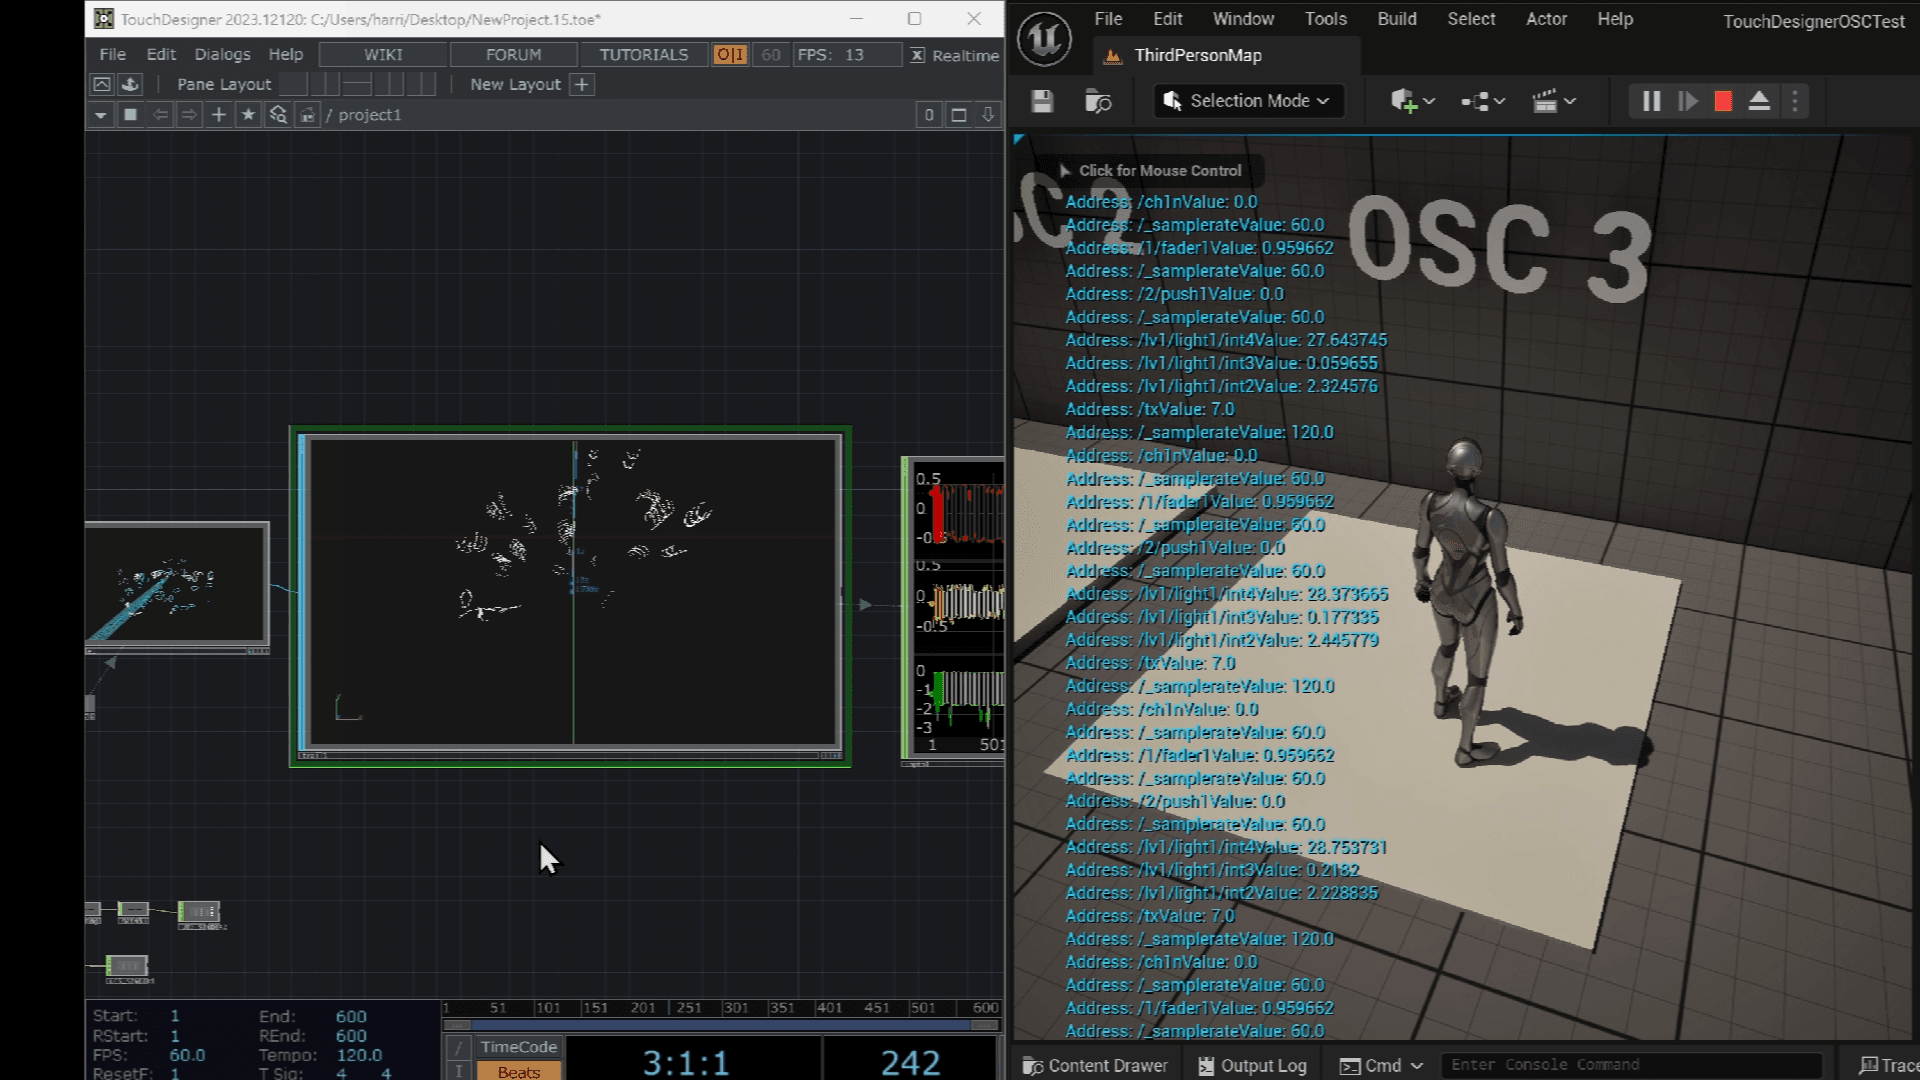Open the Content Drawer

[1095, 1066]
